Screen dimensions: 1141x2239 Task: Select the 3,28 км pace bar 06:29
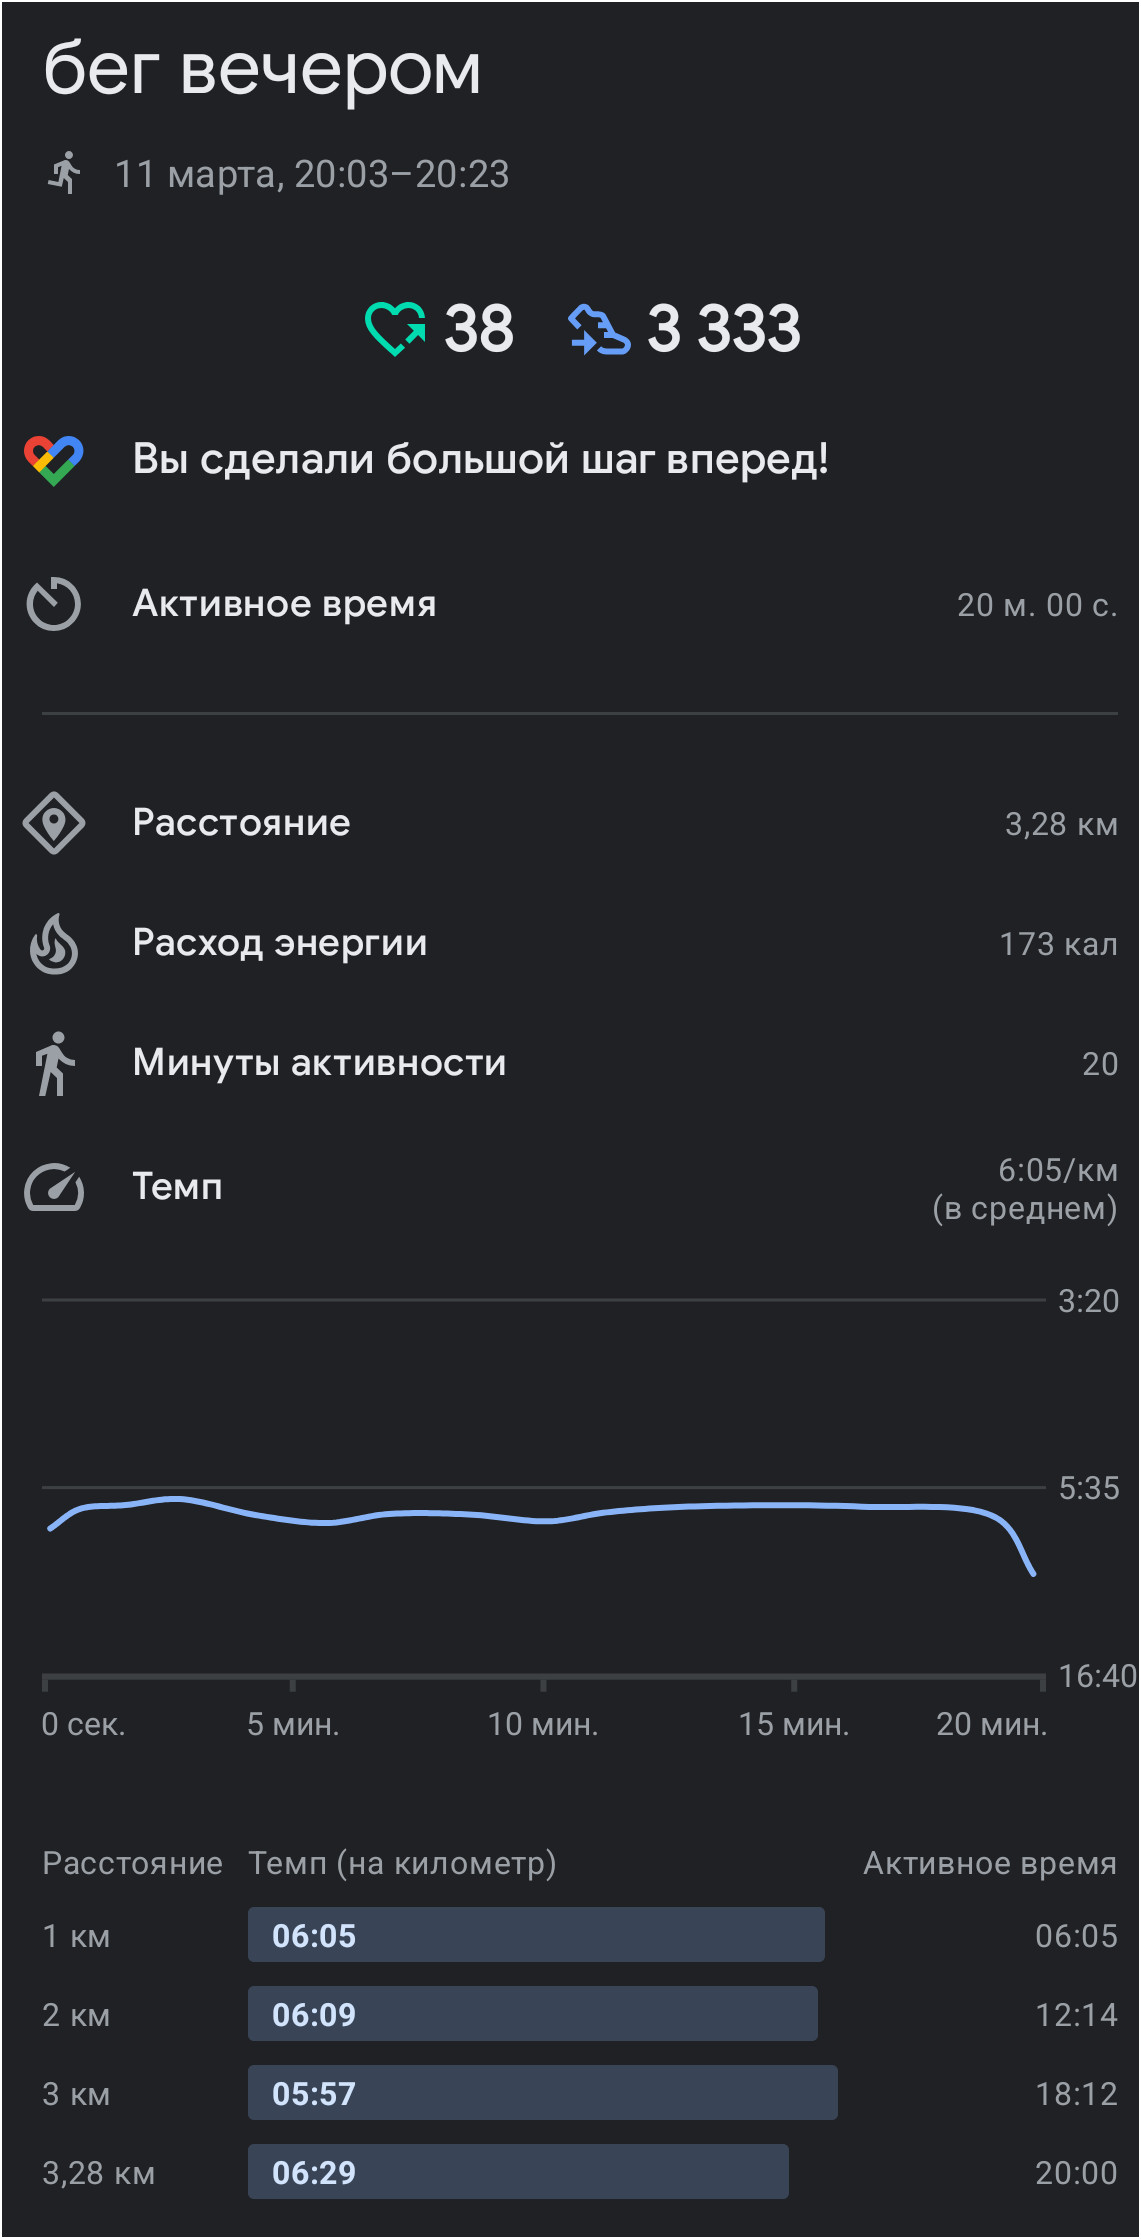pyautogui.click(x=518, y=2172)
